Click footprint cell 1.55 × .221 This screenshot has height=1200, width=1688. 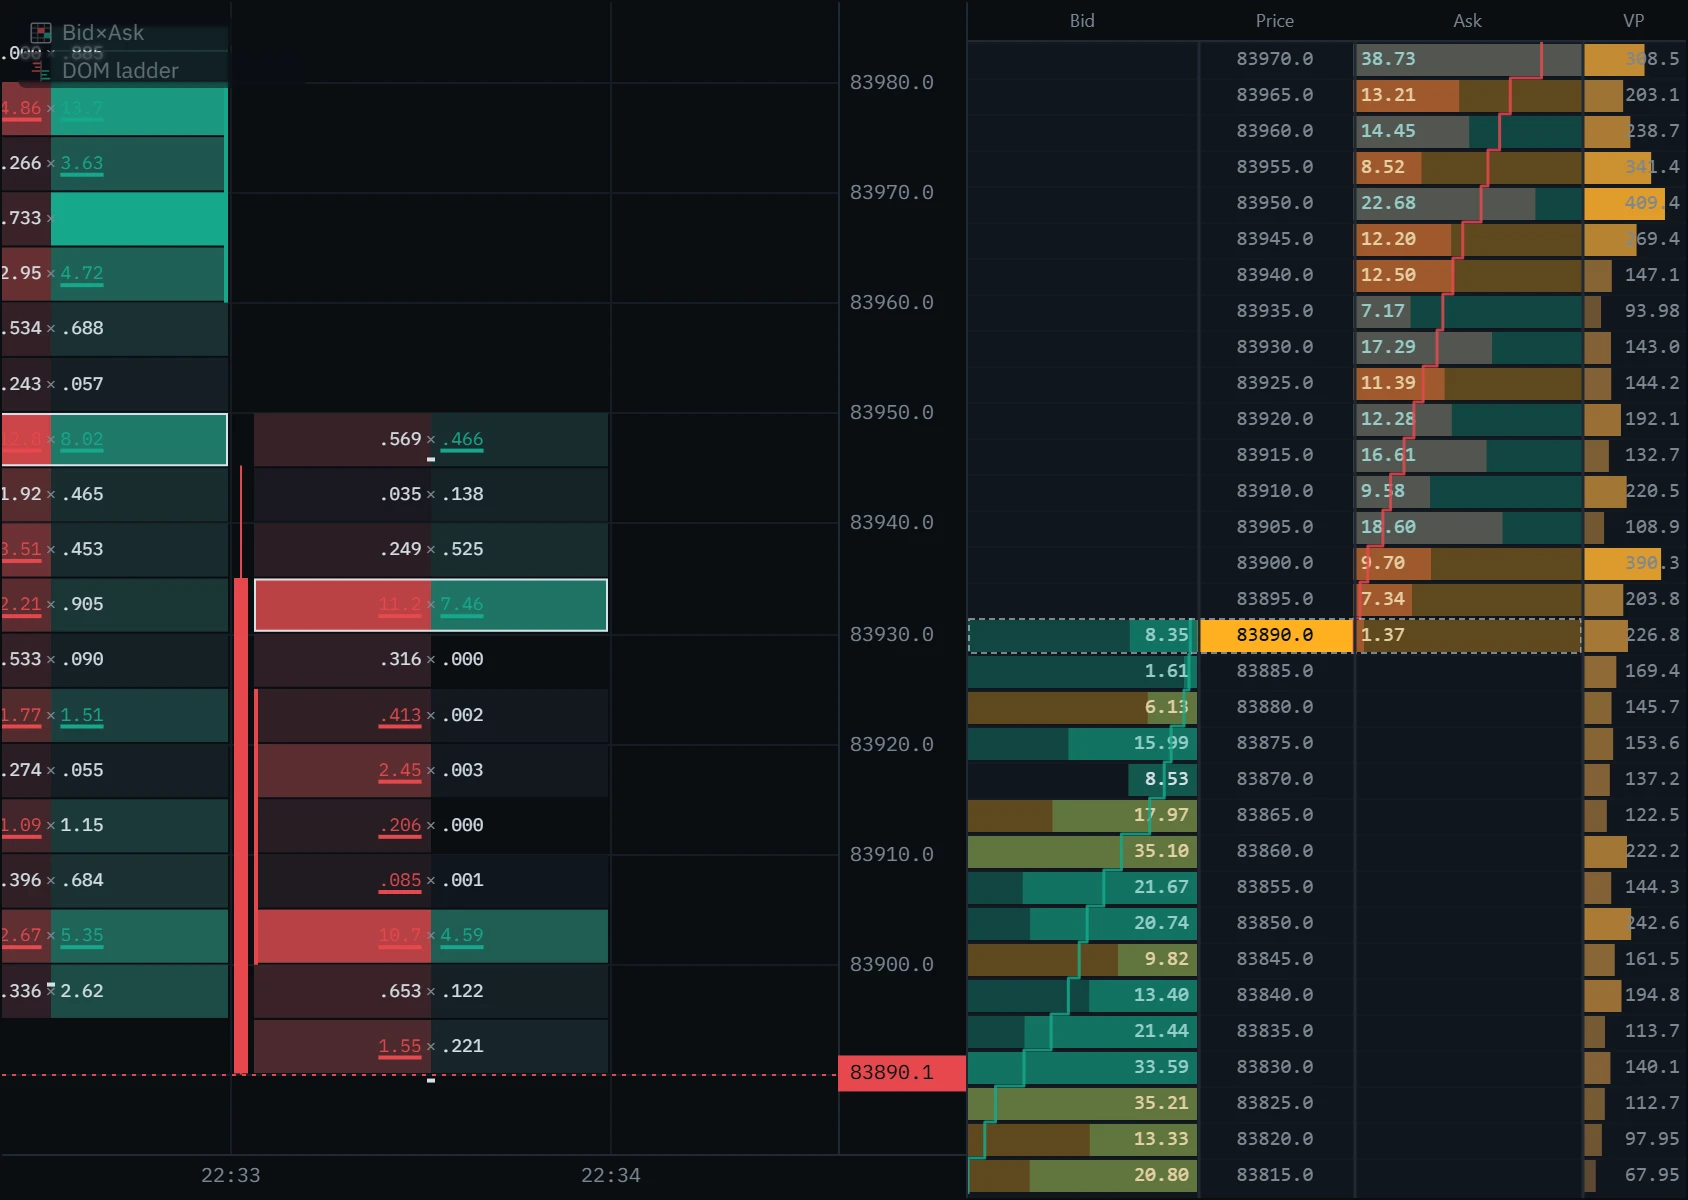[x=431, y=1046]
